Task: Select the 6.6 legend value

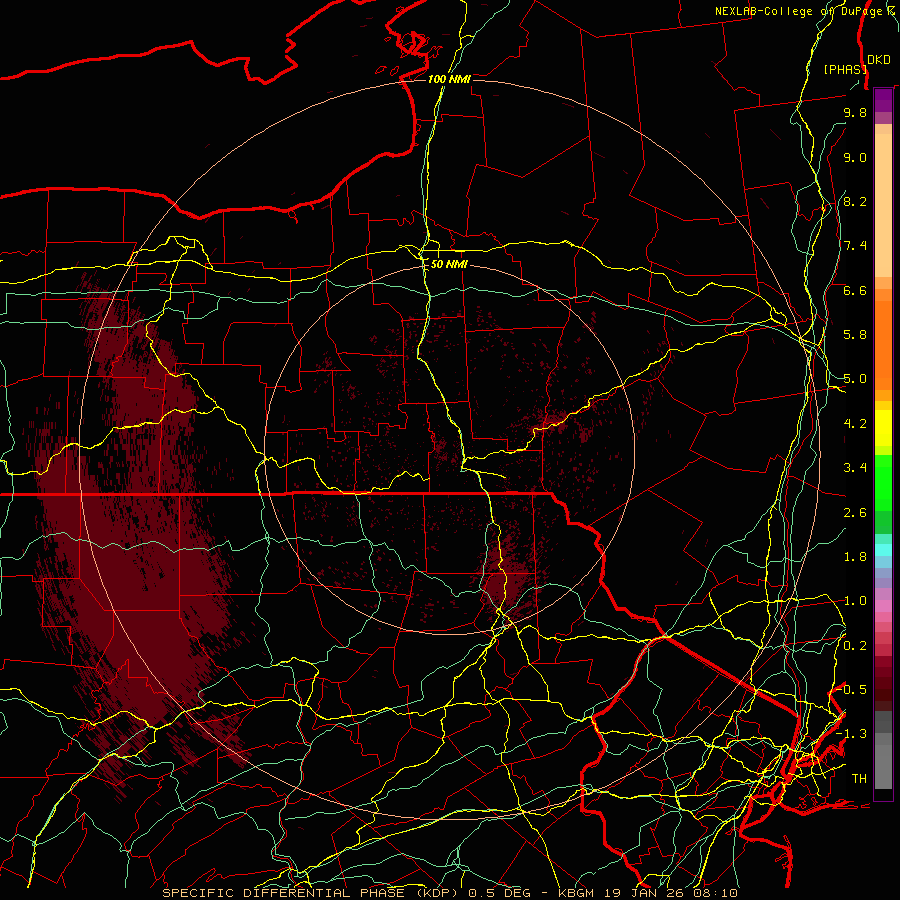Action: (855, 290)
